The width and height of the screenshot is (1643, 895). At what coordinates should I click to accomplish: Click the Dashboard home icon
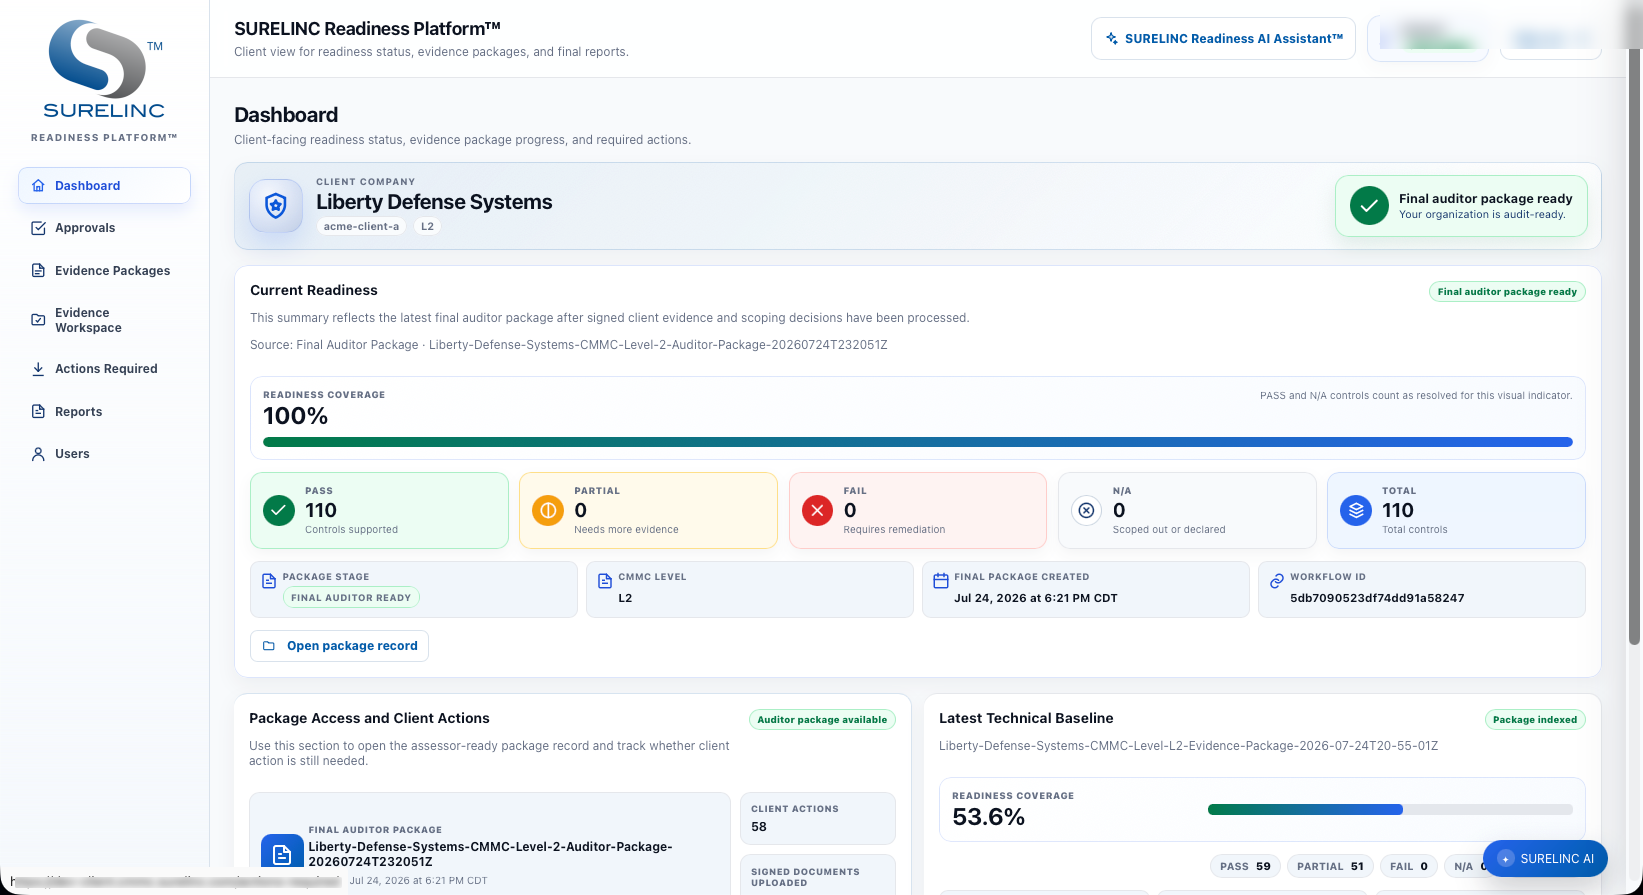(x=38, y=186)
